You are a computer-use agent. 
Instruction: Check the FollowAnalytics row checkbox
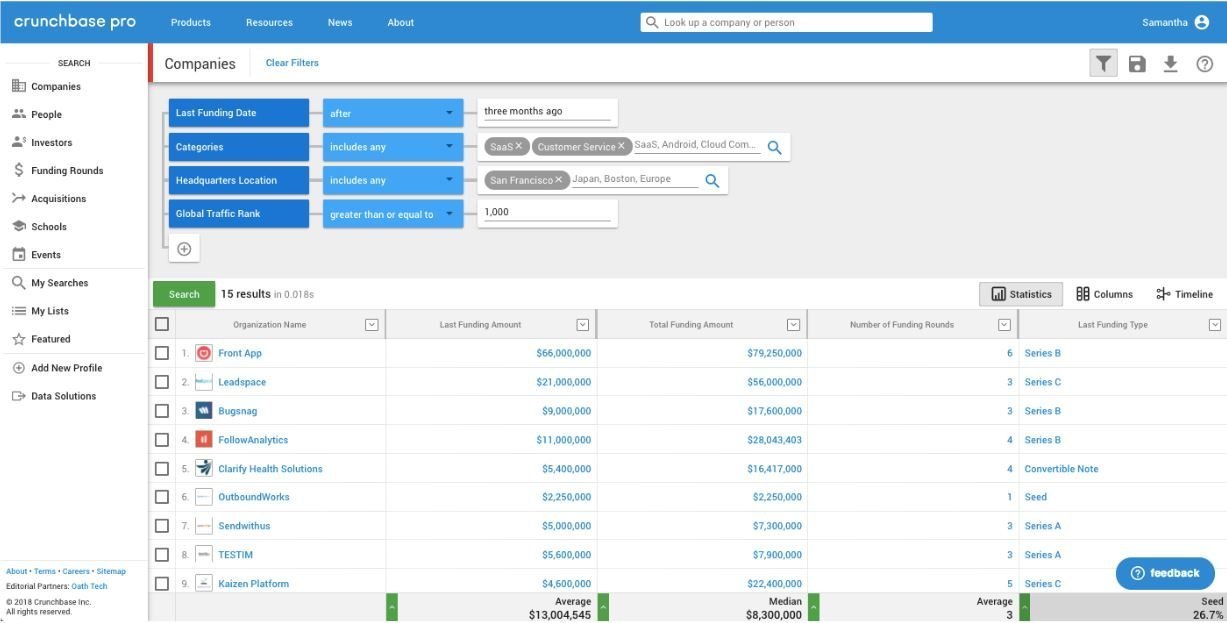click(x=162, y=440)
